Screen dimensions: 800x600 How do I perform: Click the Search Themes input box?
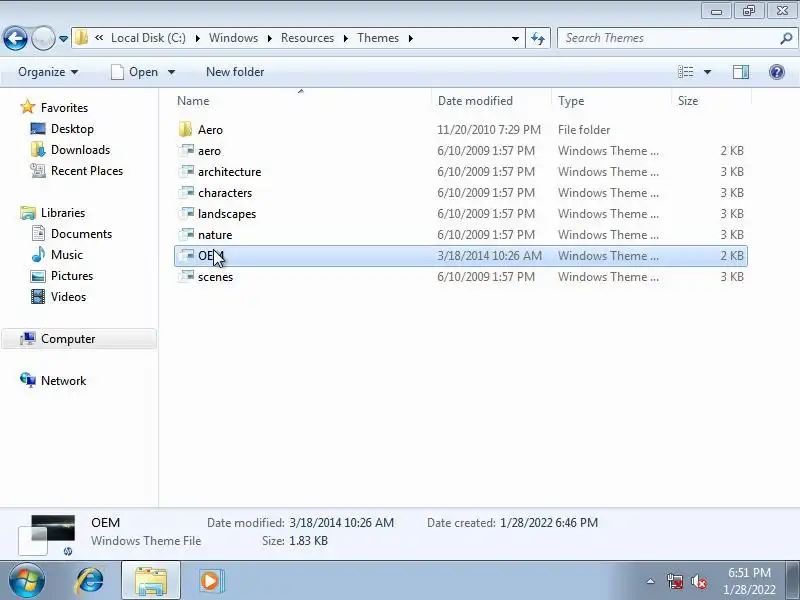tap(668, 38)
